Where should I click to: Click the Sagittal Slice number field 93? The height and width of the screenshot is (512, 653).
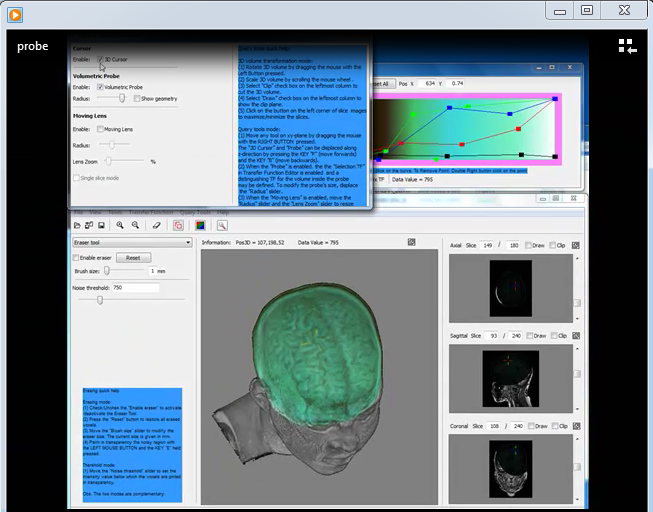[x=493, y=335]
